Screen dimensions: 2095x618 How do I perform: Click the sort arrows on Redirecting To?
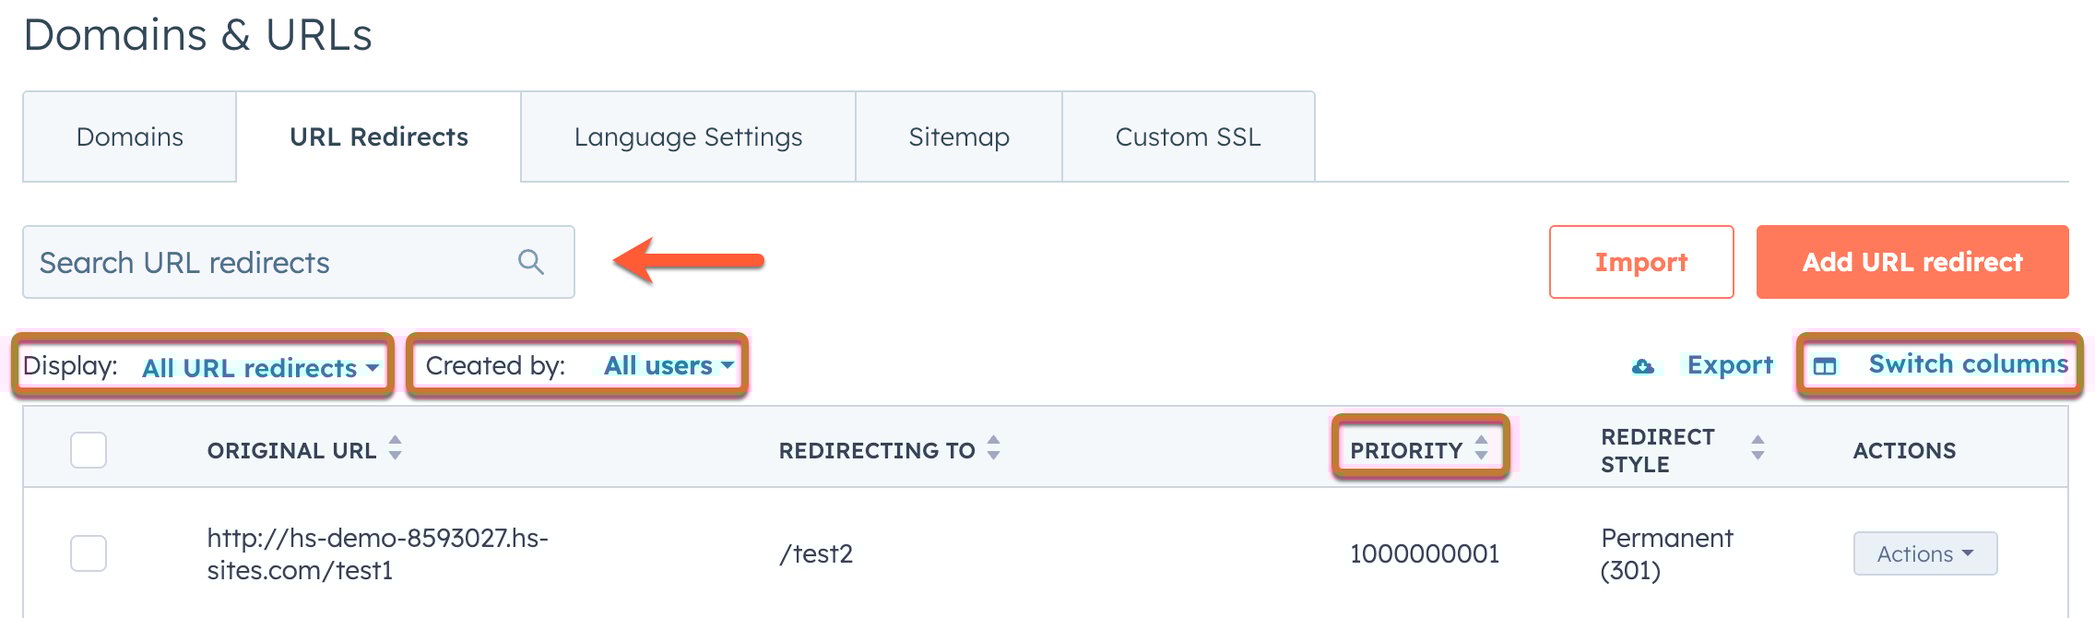click(x=993, y=450)
